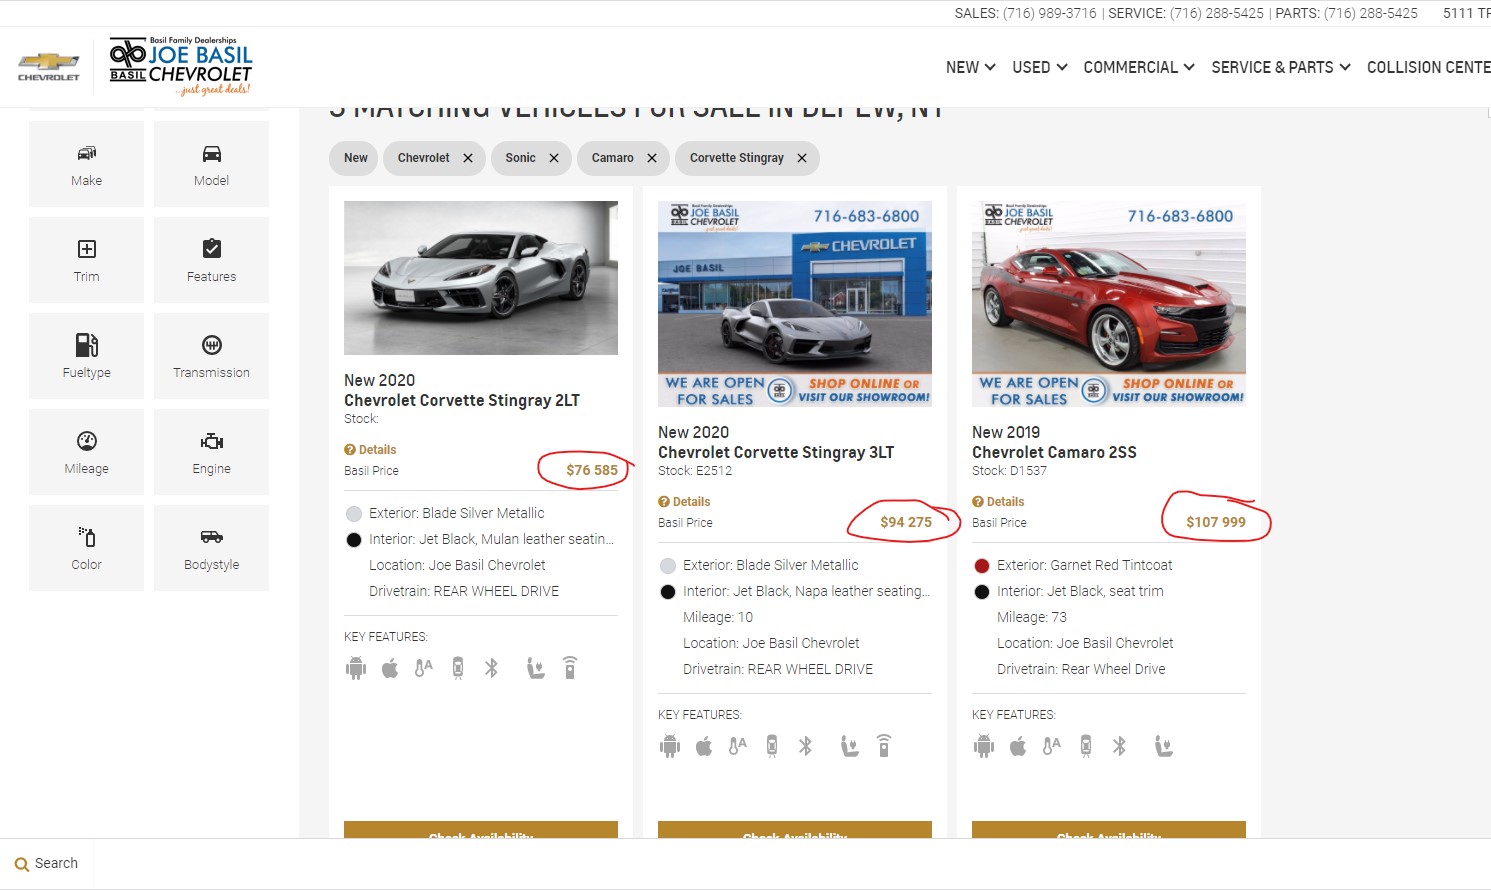Image resolution: width=1491 pixels, height=890 pixels.
Task: Click the Search field at bottom
Action: (46, 864)
